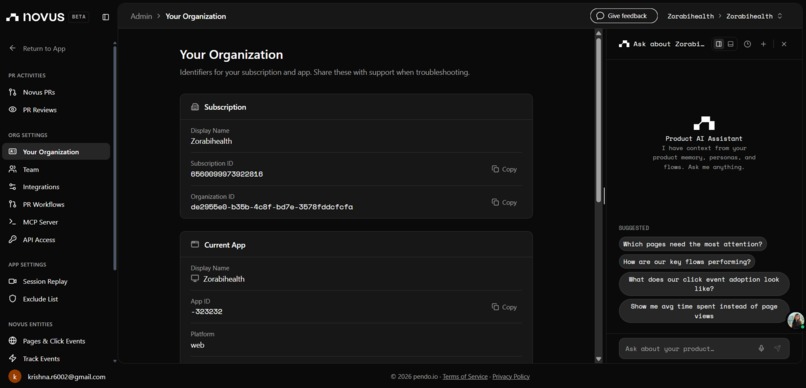The width and height of the screenshot is (806, 388).
Task: Click the Give feedback button
Action: (x=624, y=16)
